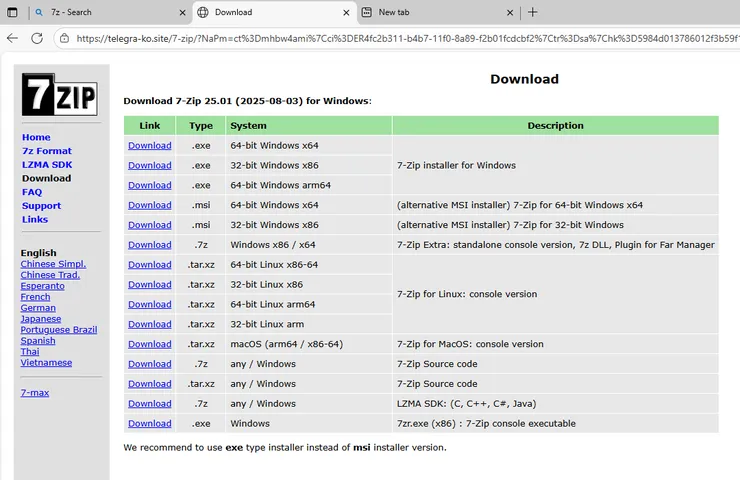Click the 'Download' page heading

[524, 79]
